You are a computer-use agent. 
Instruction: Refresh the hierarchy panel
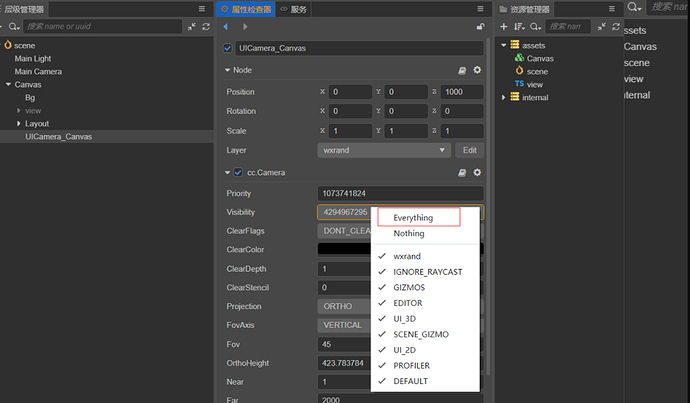point(206,27)
